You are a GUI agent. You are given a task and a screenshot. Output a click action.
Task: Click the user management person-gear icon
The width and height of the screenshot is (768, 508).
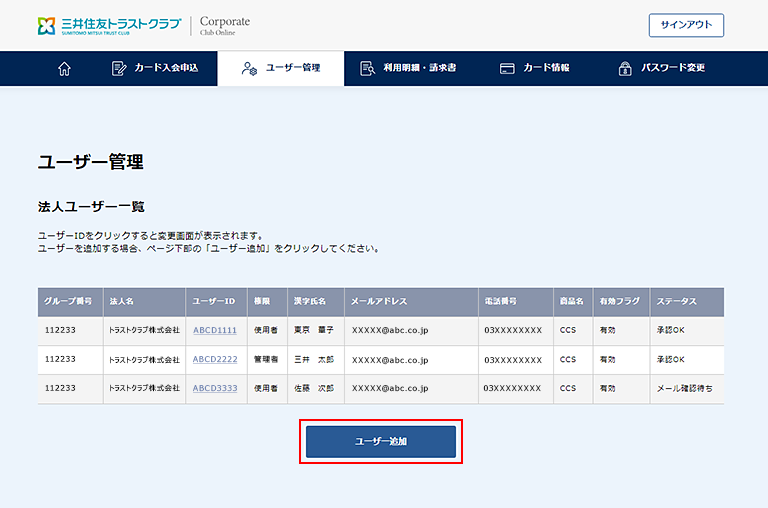tap(249, 69)
